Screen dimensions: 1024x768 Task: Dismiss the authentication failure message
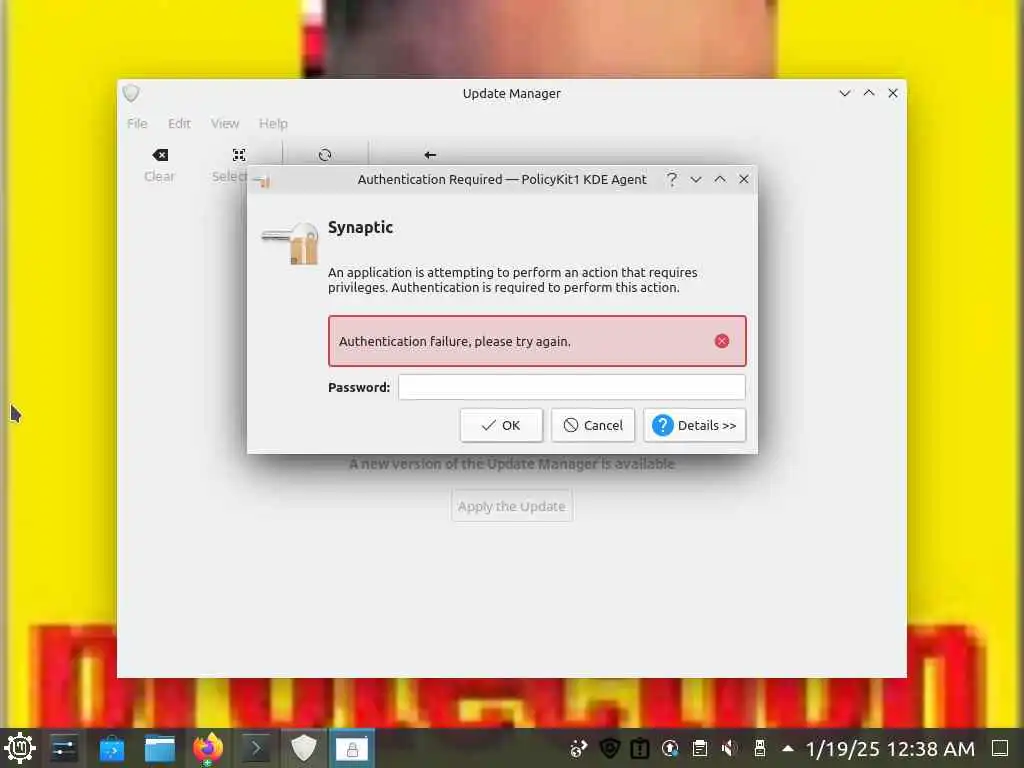(722, 341)
